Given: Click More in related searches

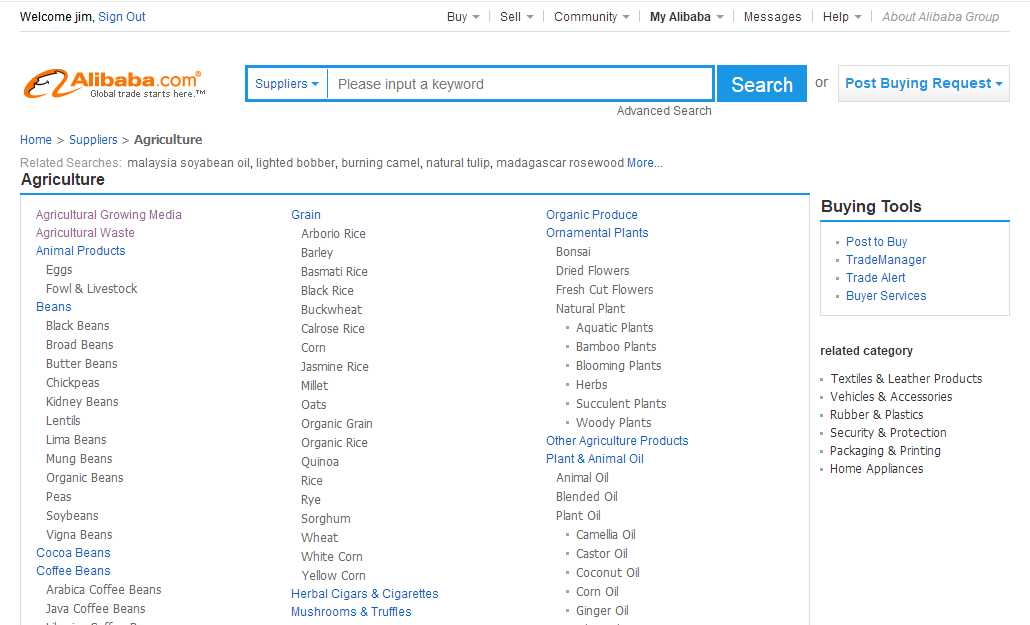Looking at the screenshot, I should point(644,163).
